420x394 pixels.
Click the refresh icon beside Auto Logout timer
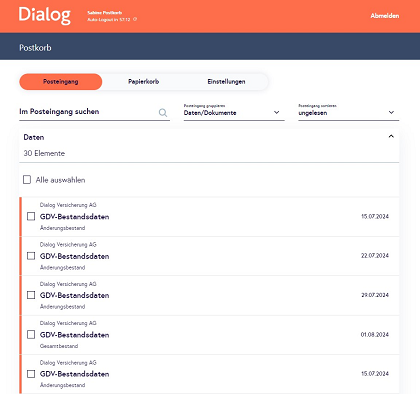point(135,19)
